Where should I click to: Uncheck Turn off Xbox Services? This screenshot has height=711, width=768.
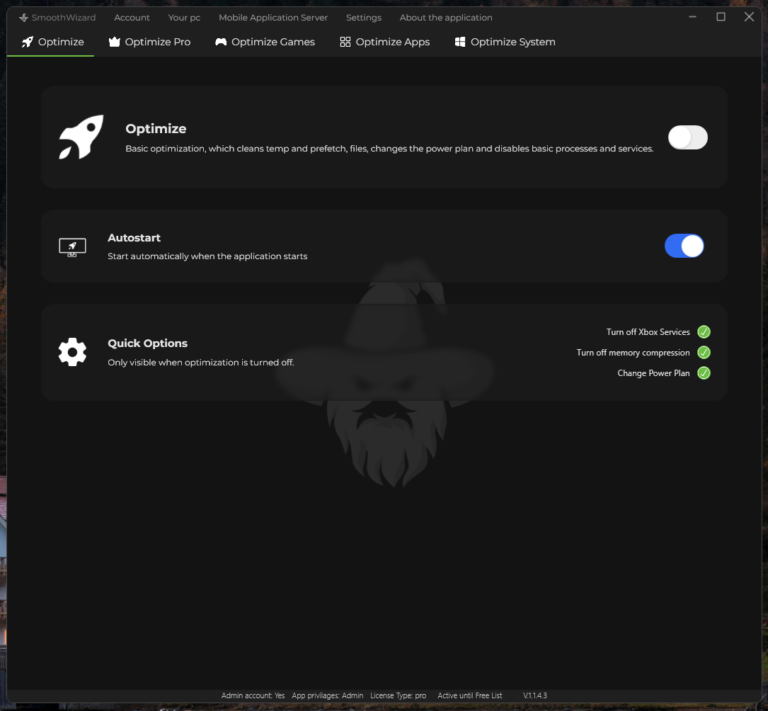(704, 332)
